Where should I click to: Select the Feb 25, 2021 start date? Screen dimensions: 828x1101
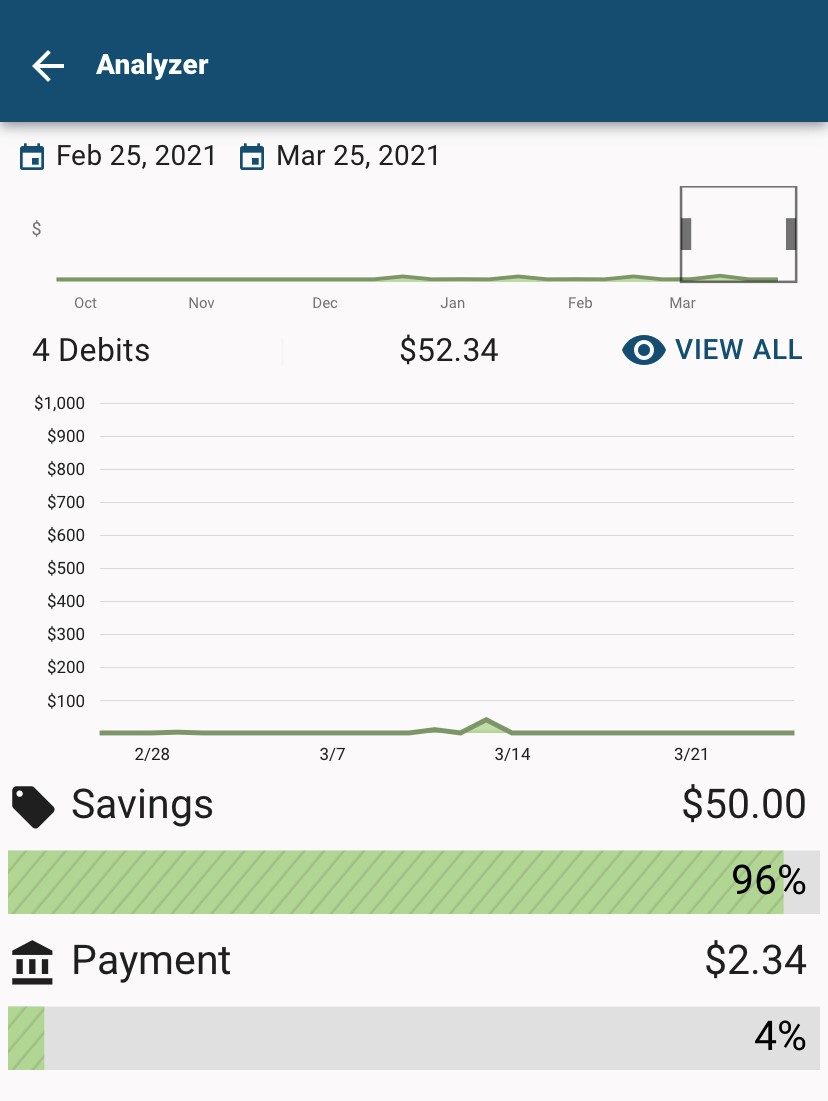[x=136, y=156]
